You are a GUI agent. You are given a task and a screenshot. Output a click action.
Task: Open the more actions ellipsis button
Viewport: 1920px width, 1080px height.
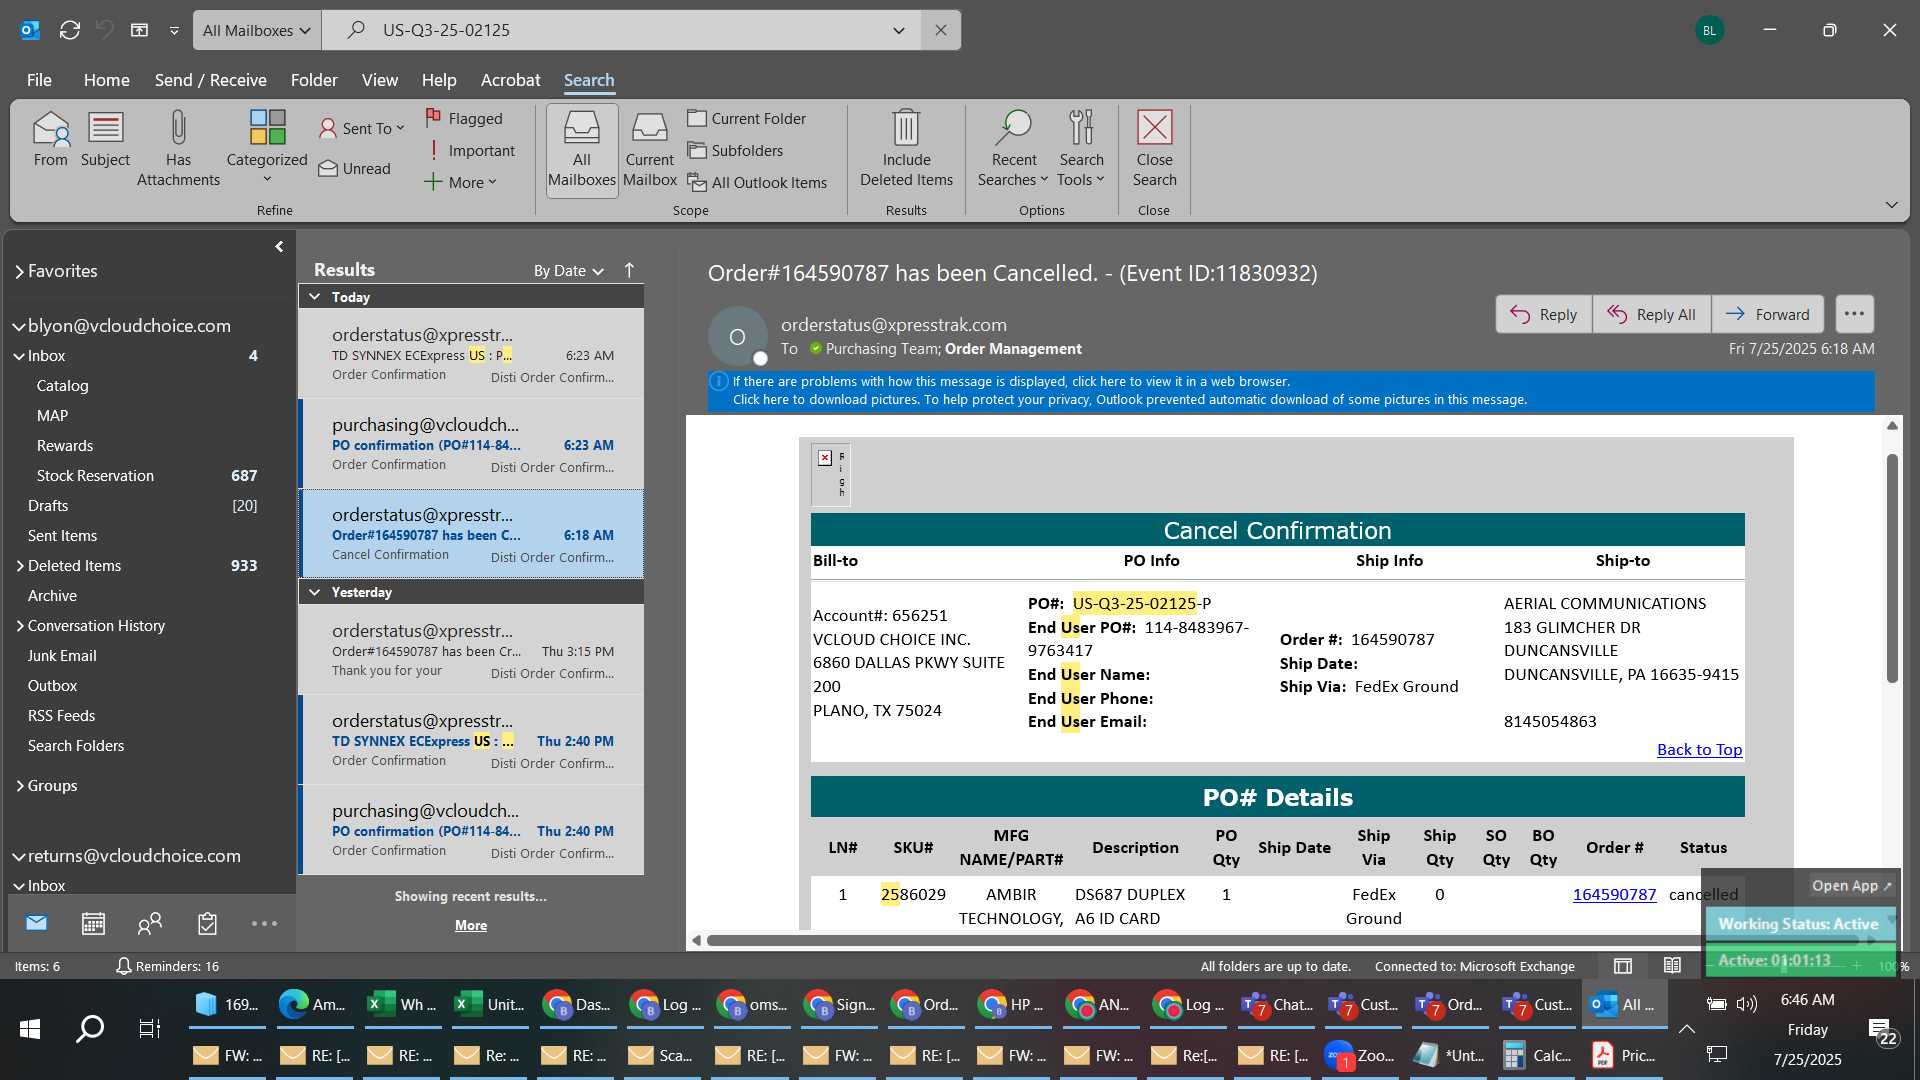(x=1854, y=314)
